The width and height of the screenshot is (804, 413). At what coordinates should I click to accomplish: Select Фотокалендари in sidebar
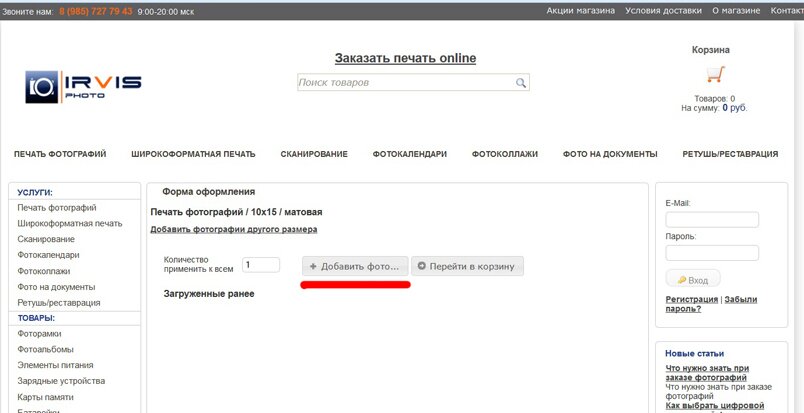pyautogui.click(x=48, y=255)
